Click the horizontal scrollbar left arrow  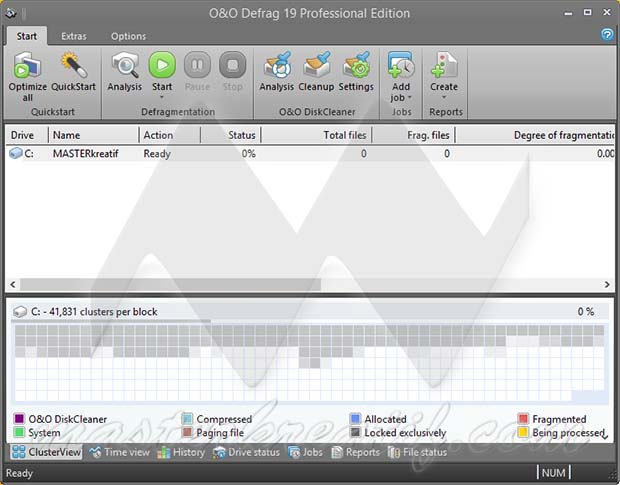[x=13, y=284]
